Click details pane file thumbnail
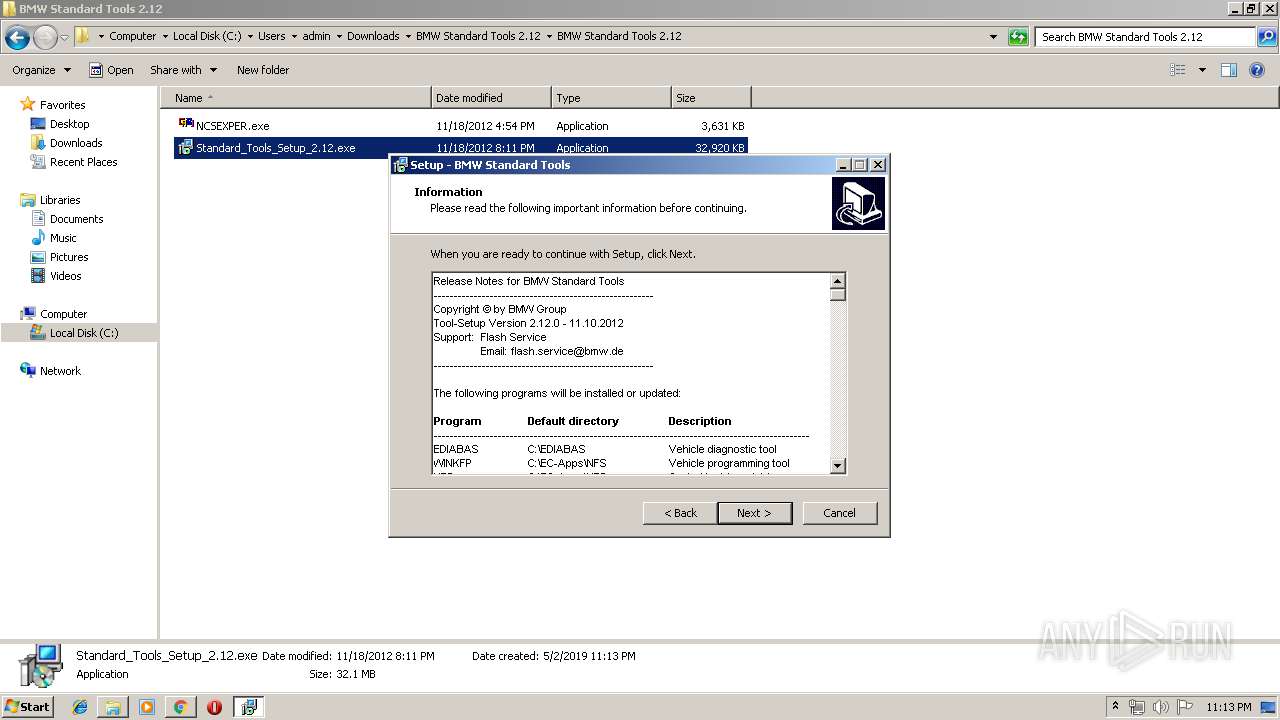1280x720 pixels. click(40, 667)
